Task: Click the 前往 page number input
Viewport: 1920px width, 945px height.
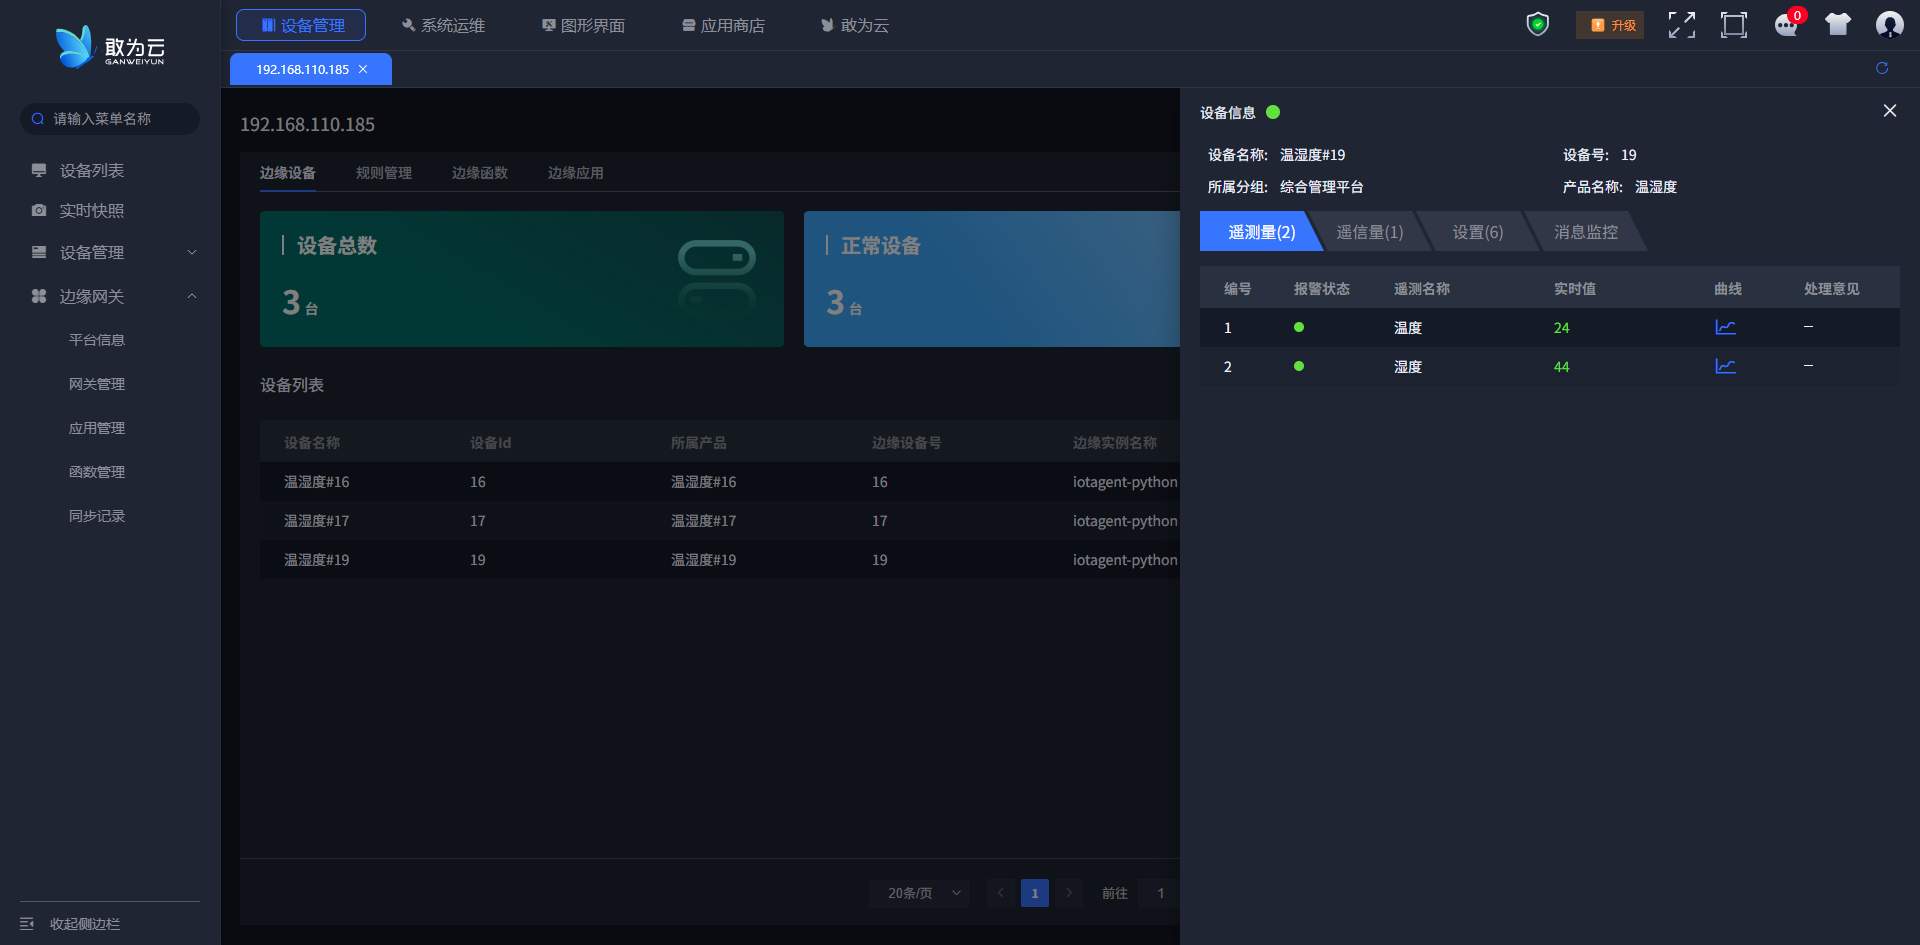Action: [x=1160, y=893]
